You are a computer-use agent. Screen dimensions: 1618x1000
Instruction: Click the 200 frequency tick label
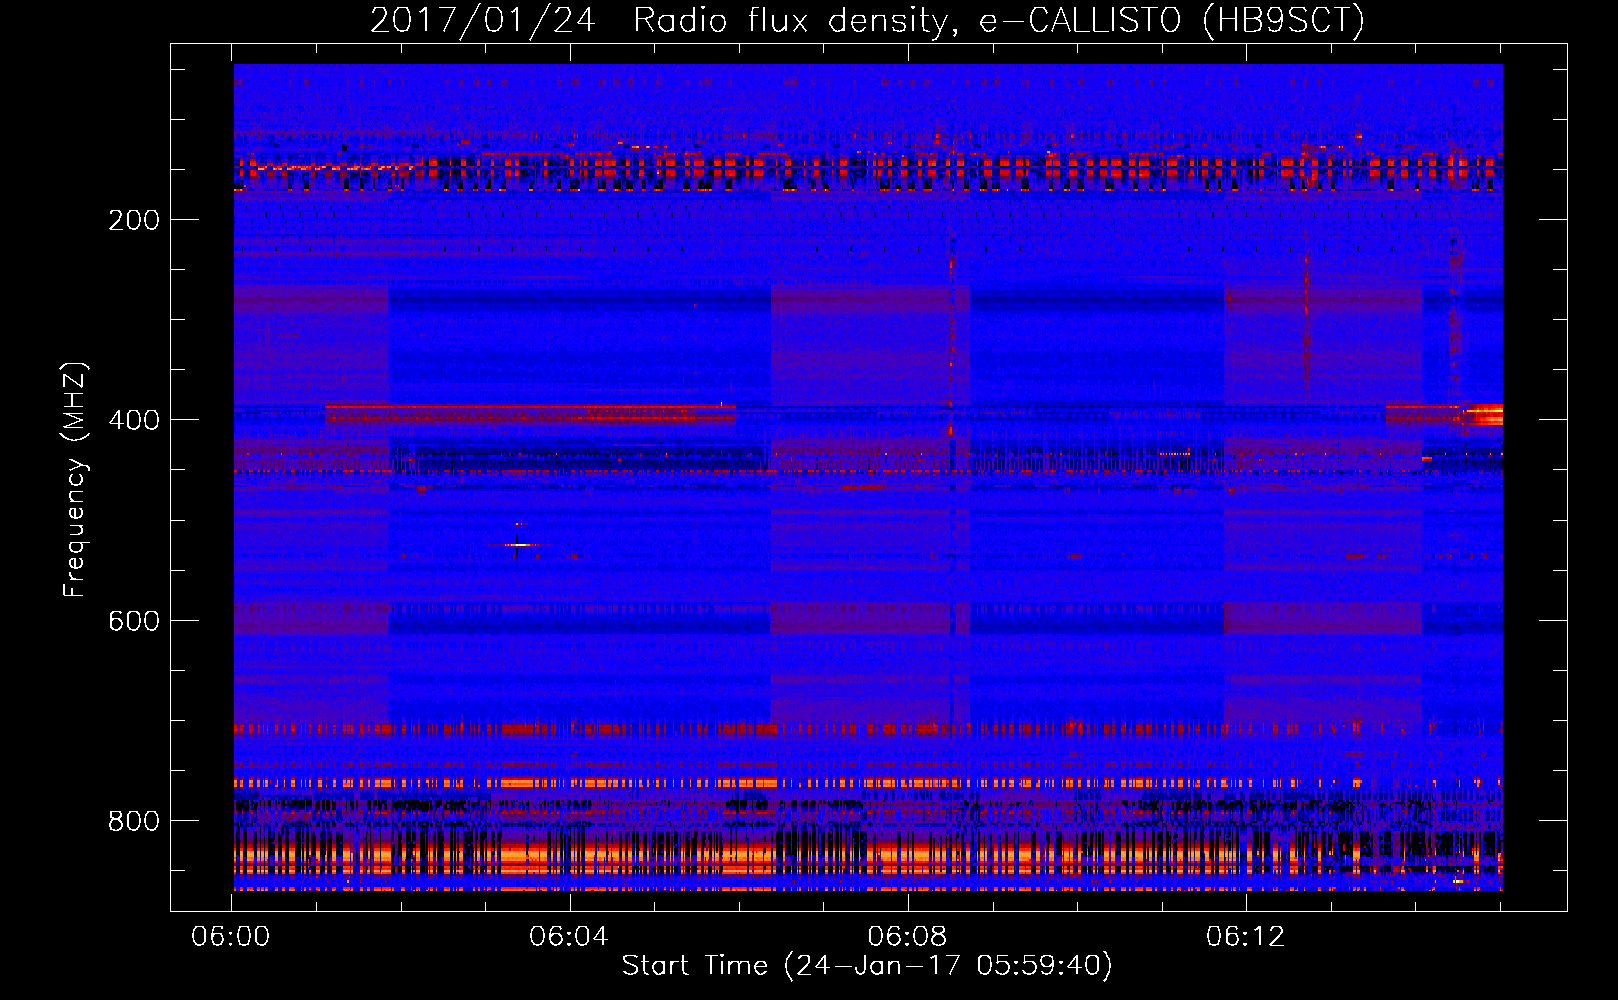pos(134,220)
